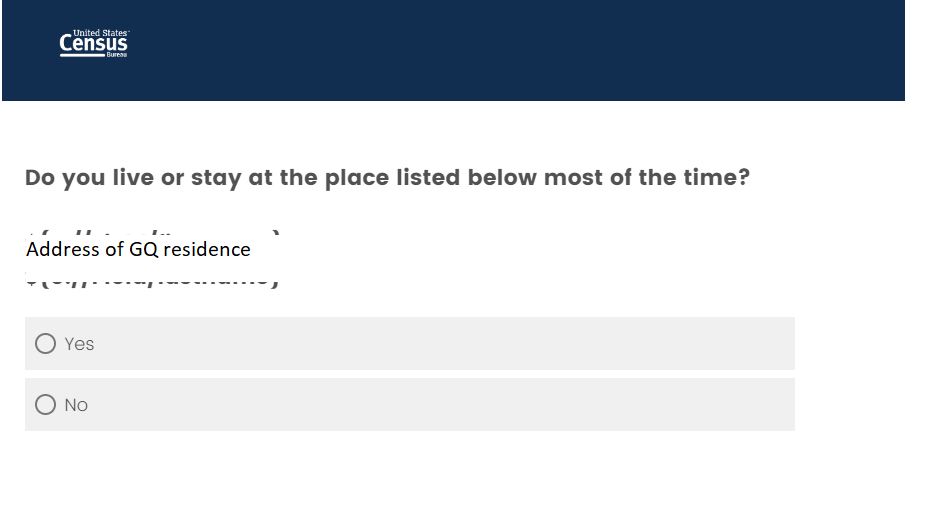The width and height of the screenshot is (928, 513).
Task: Click the empty right end of the Yes answer bar
Action: coord(740,344)
